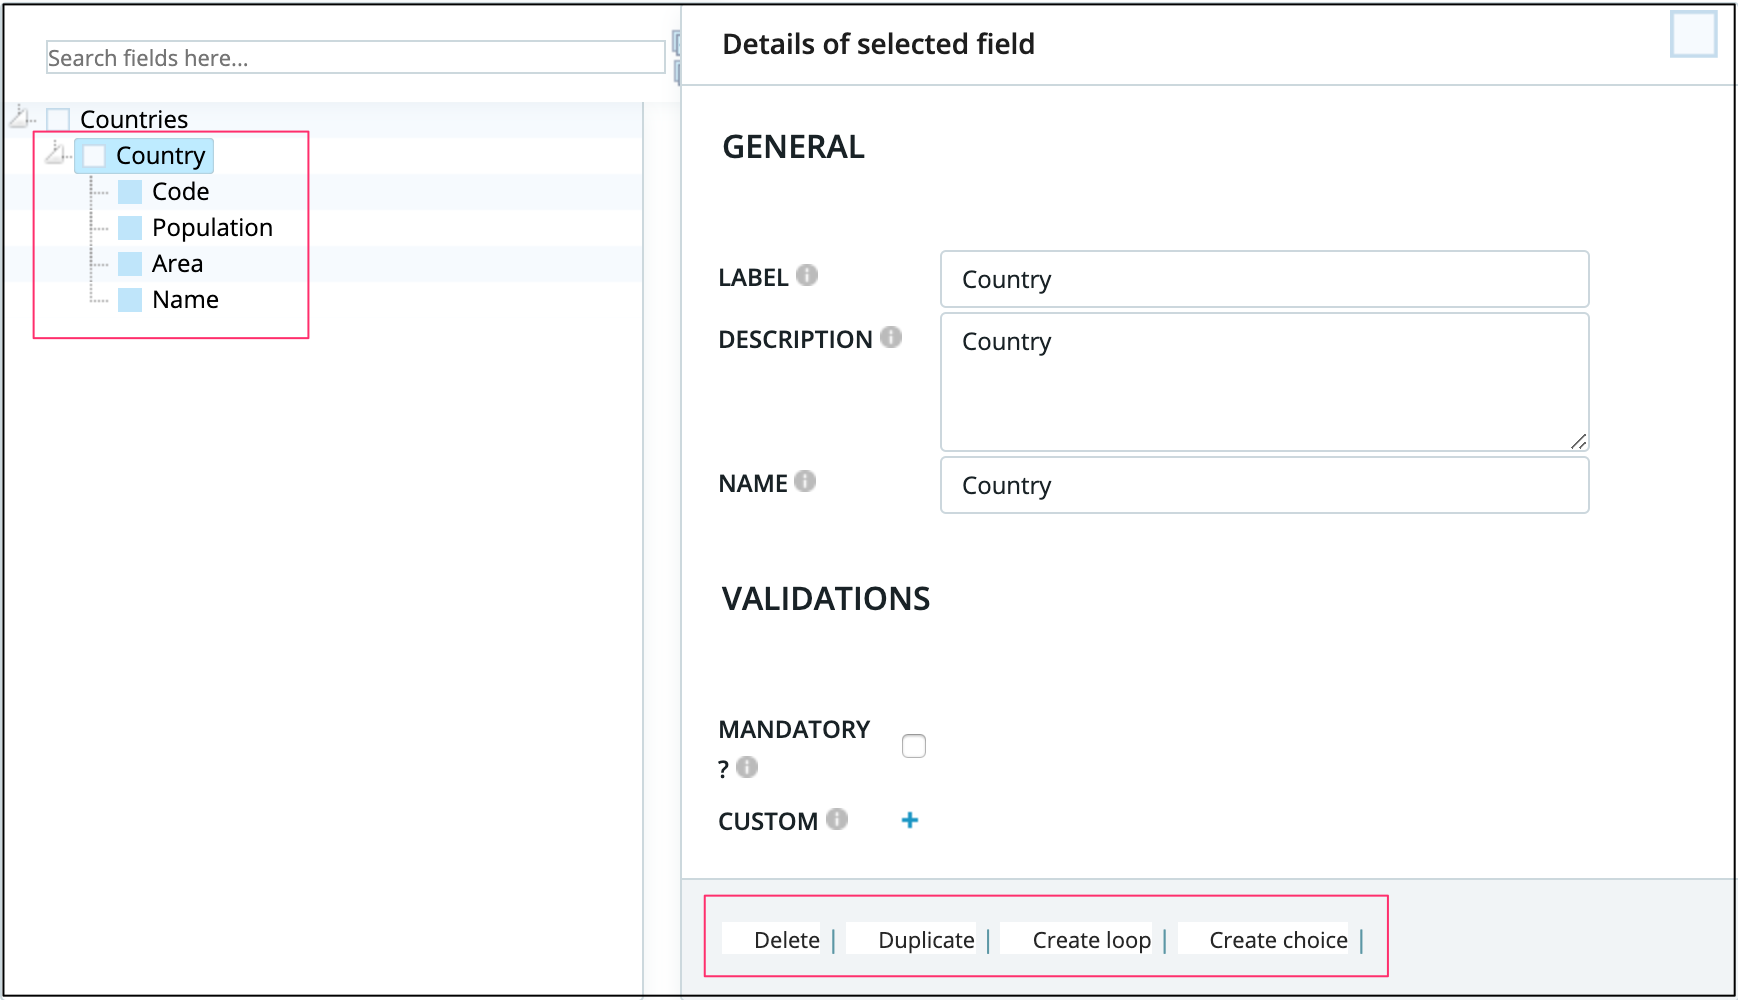Click the Create loop button
The image size is (1738, 1000).
[x=1076, y=939]
